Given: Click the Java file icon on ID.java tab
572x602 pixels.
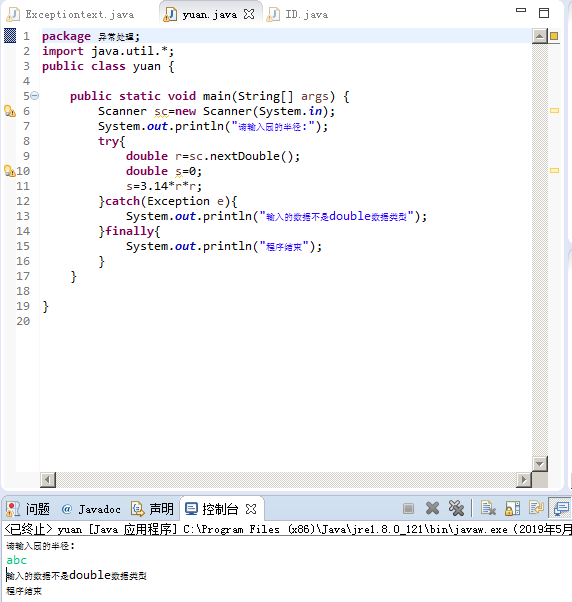Looking at the screenshot, I should point(273,15).
